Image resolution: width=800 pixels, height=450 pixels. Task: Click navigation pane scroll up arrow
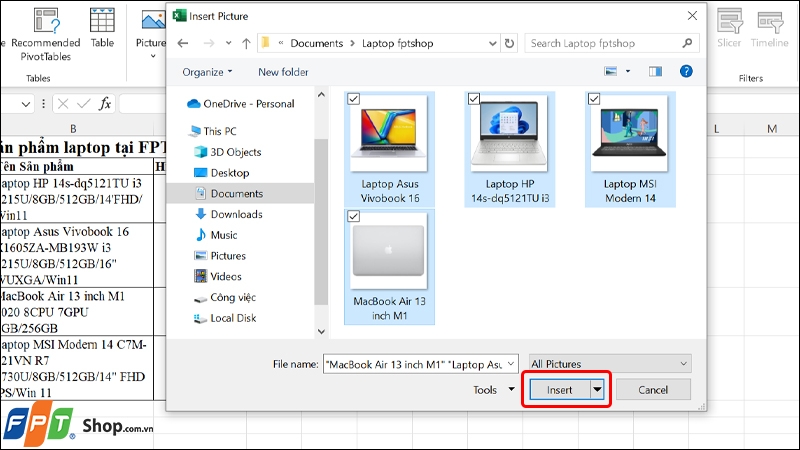[x=321, y=95]
